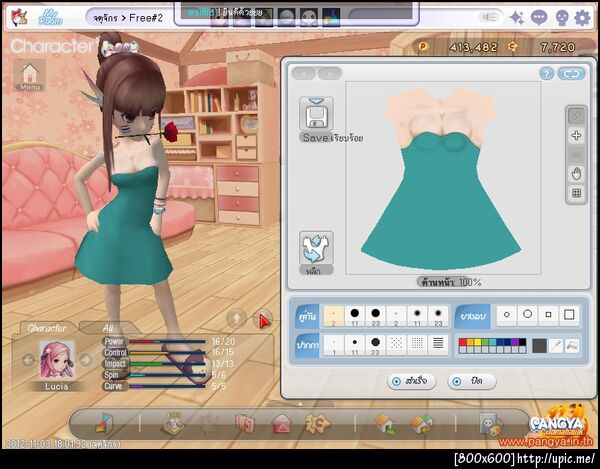Image resolution: width=600 pixels, height=469 pixels.
Task: Select the small square eraser
Action: (548, 315)
